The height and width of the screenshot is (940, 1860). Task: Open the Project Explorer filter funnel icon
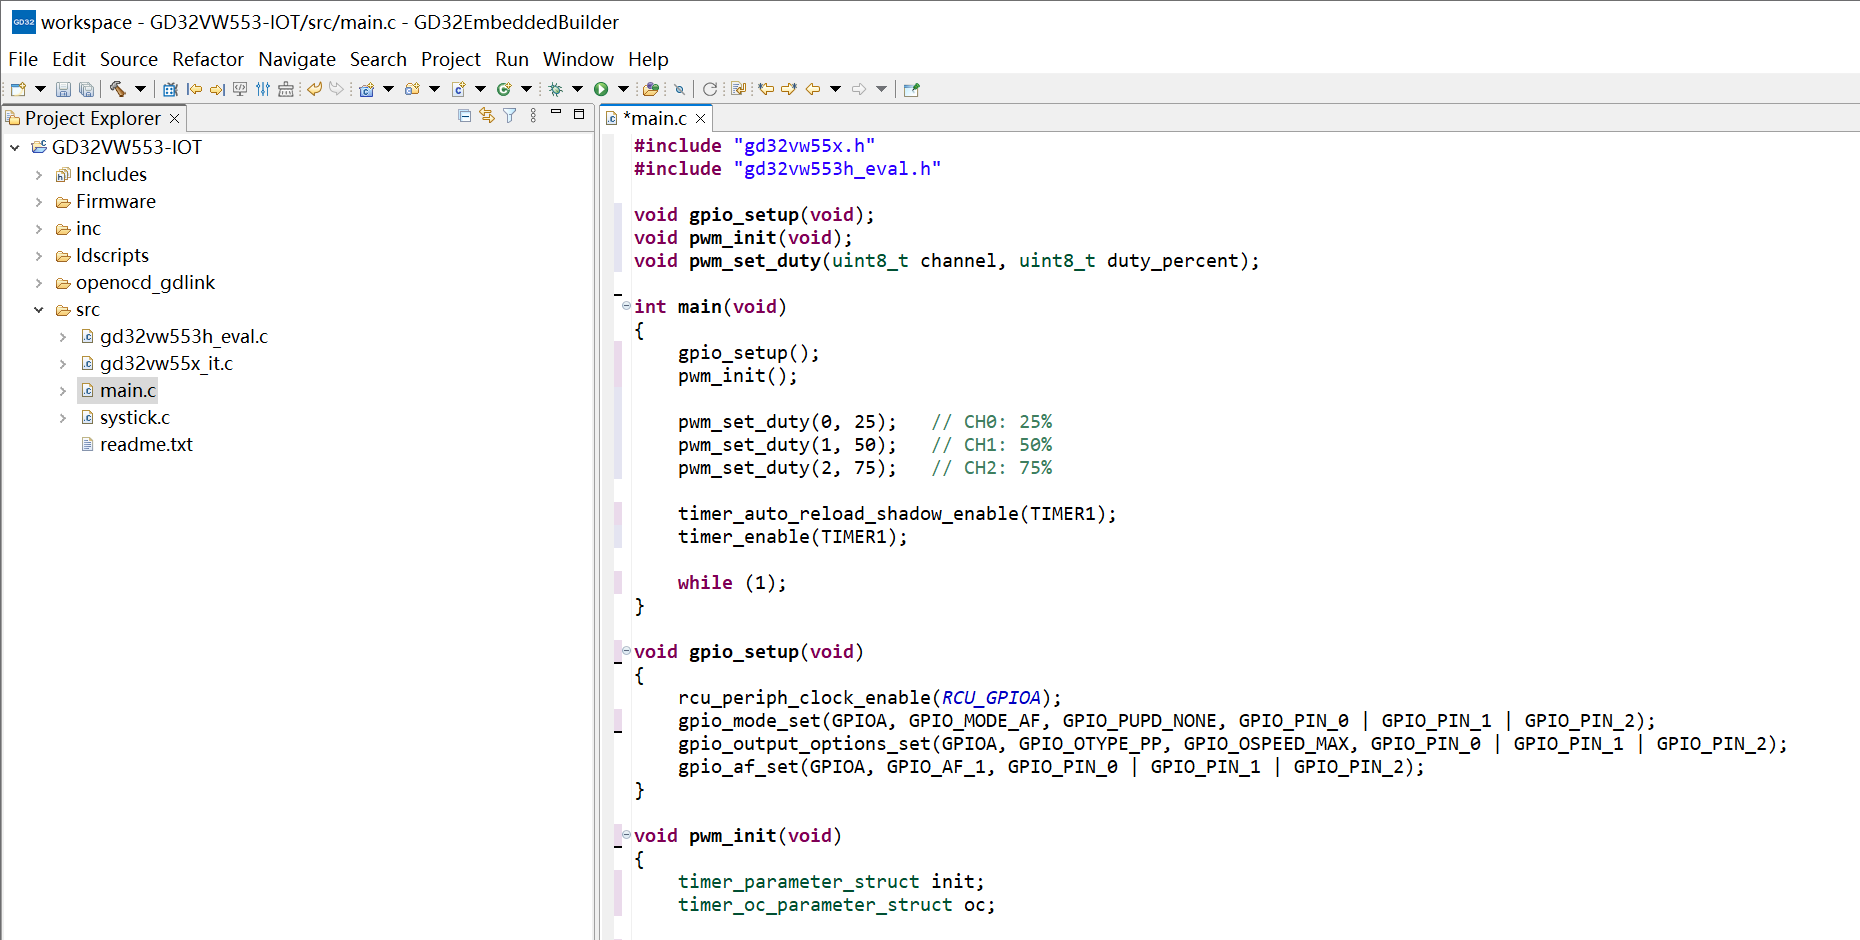click(x=510, y=116)
